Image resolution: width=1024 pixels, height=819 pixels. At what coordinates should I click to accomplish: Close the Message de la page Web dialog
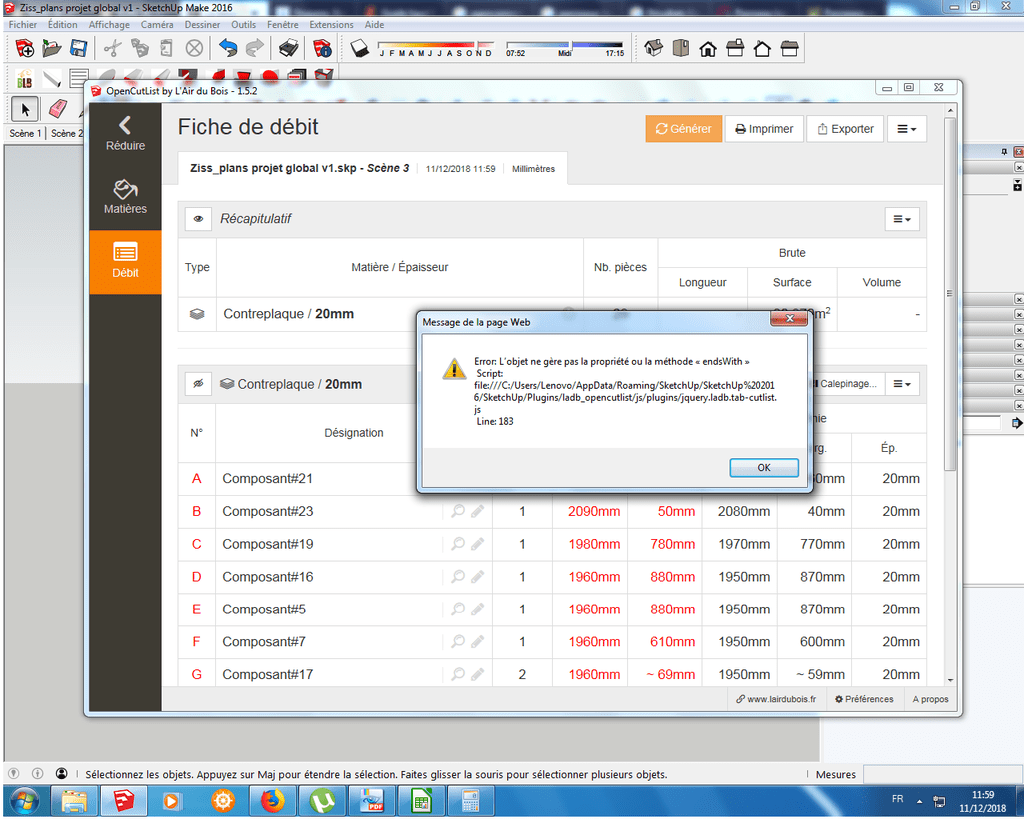(789, 318)
